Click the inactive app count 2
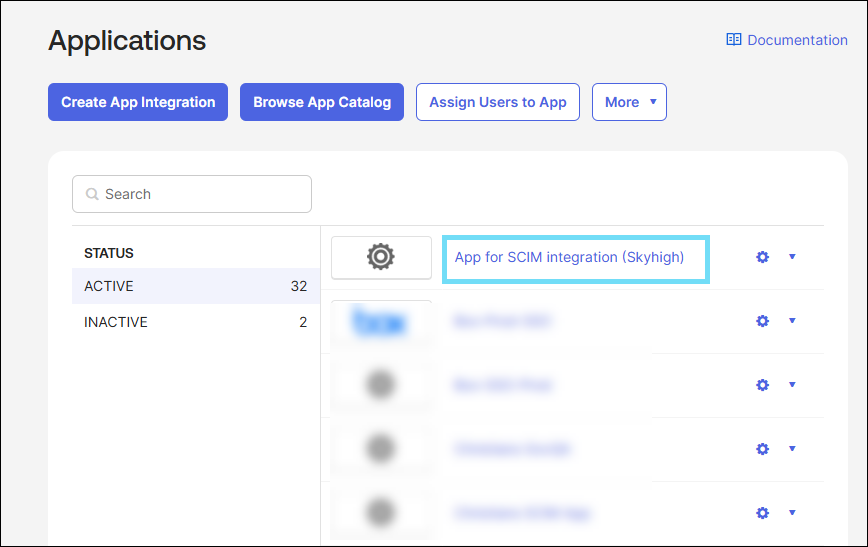 coord(303,322)
